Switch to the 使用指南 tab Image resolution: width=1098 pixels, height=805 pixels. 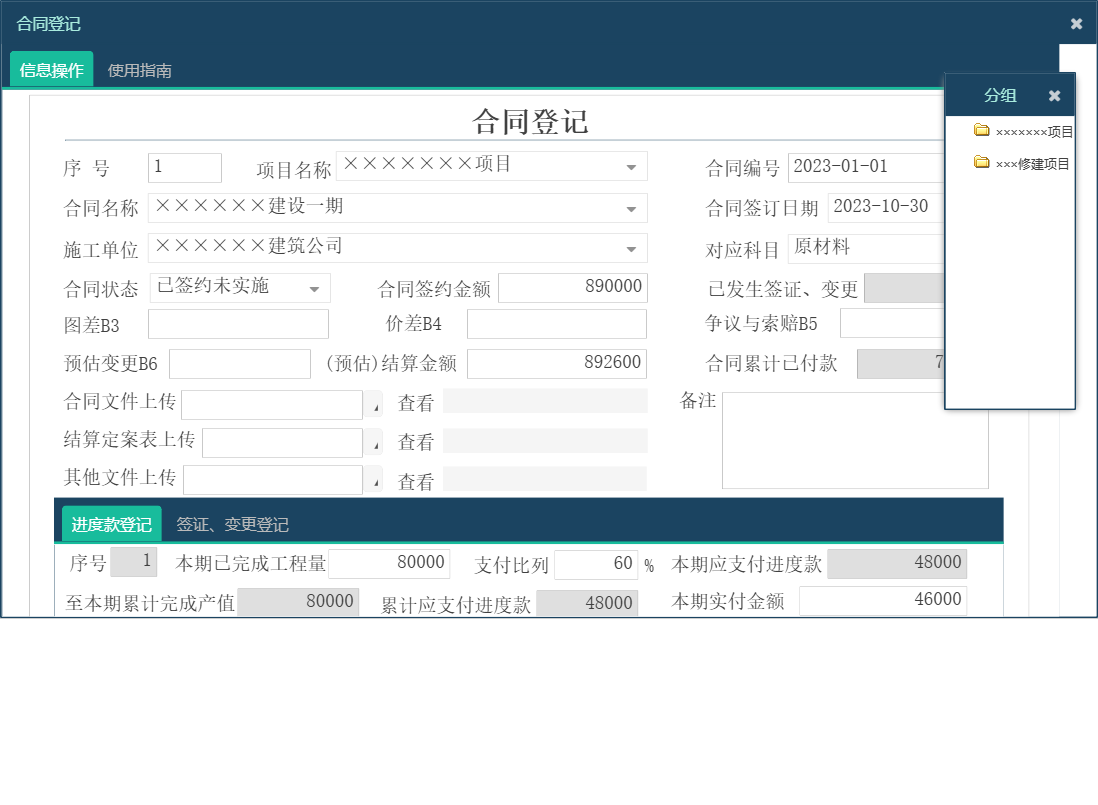click(138, 70)
